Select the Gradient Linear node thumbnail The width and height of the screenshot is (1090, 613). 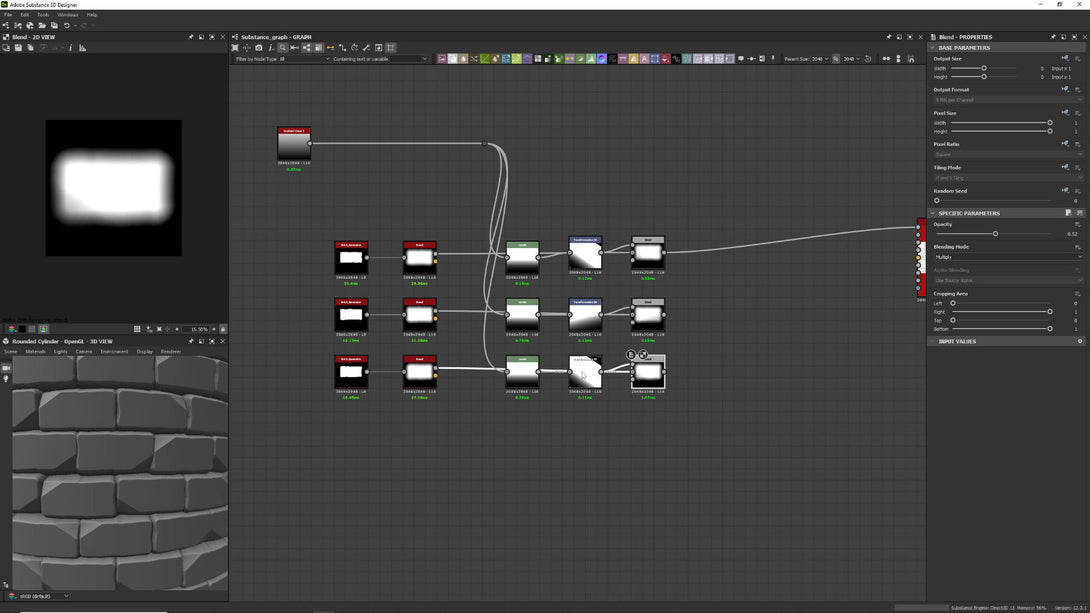click(294, 146)
